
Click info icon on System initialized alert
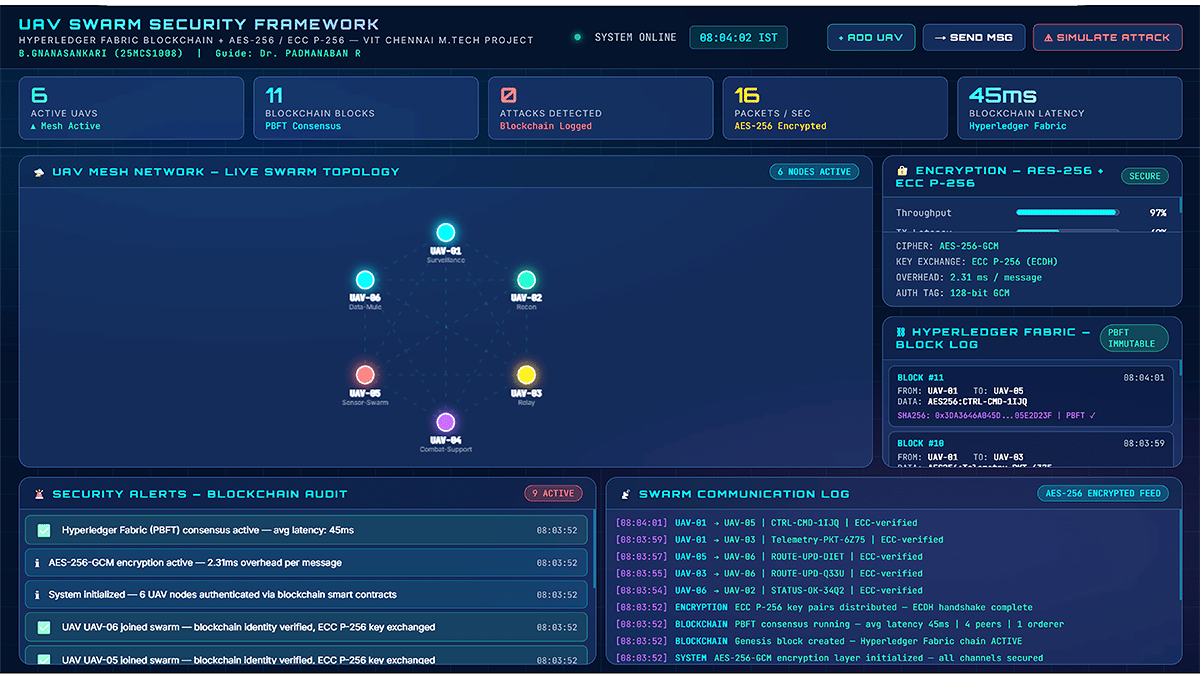pos(37,595)
